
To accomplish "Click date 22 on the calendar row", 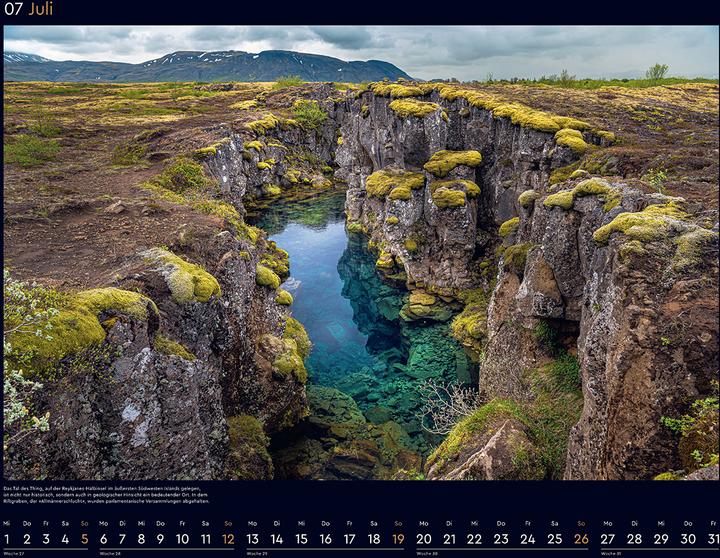I will (x=474, y=538).
